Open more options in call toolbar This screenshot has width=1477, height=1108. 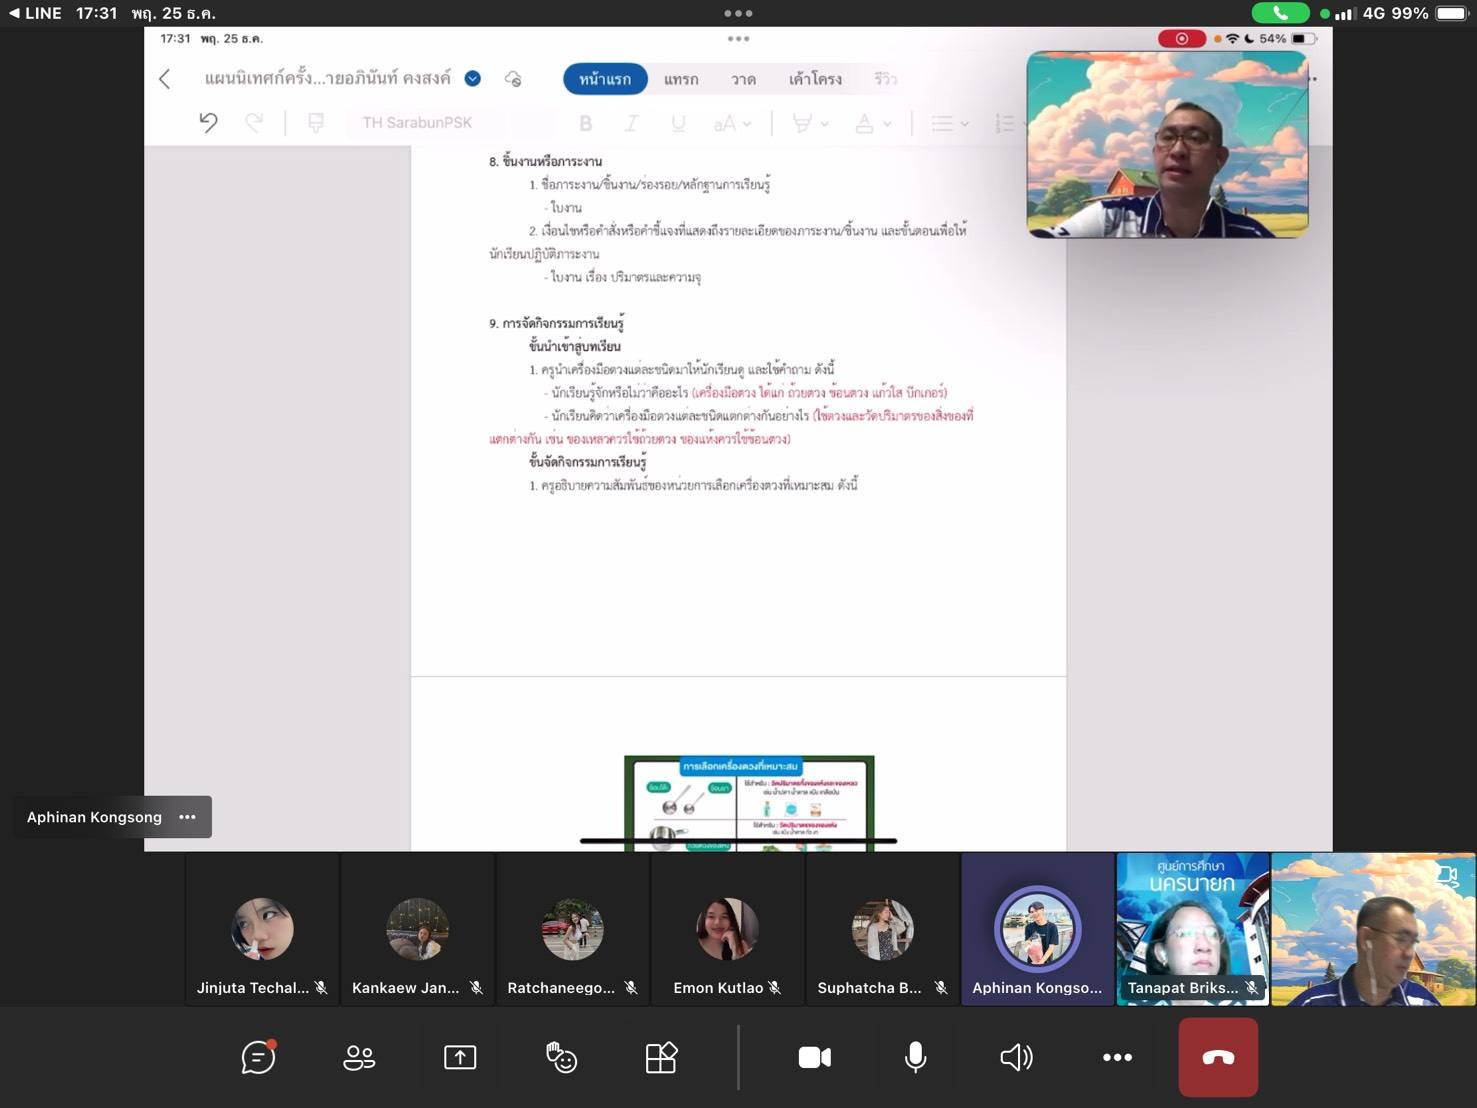[x=1117, y=1057]
